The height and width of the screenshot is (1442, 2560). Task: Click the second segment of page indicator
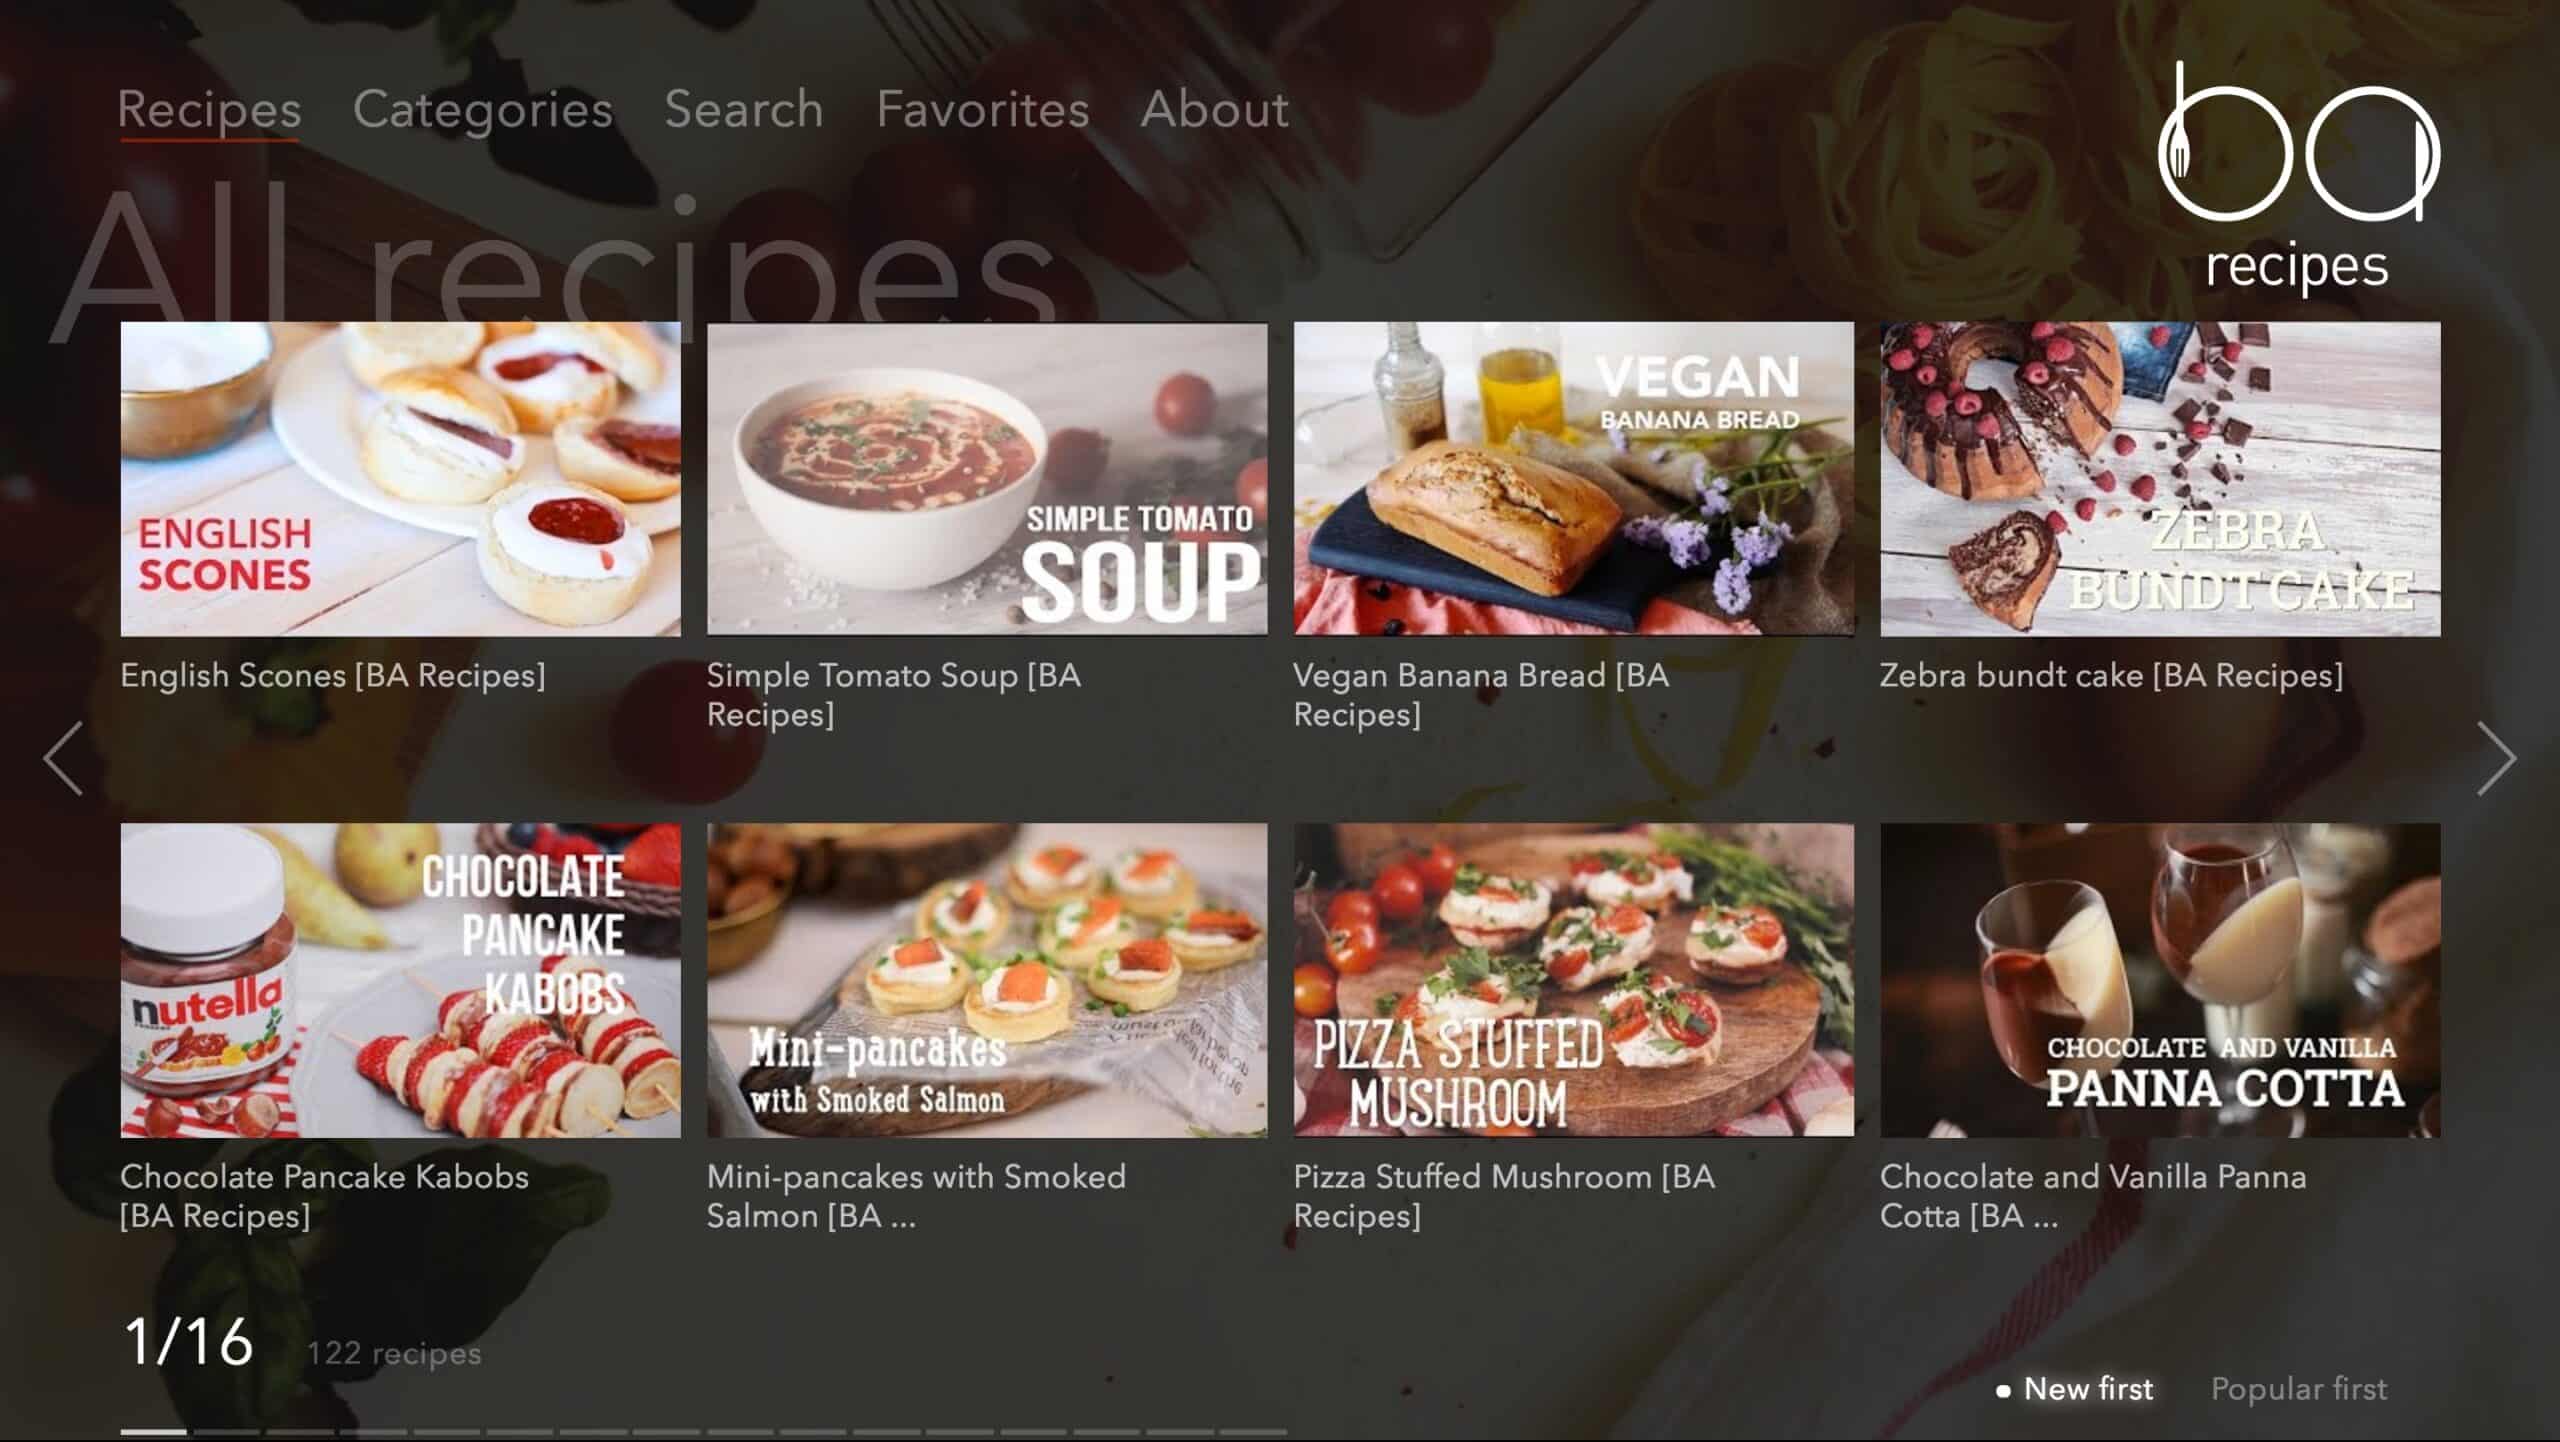coord(227,1432)
